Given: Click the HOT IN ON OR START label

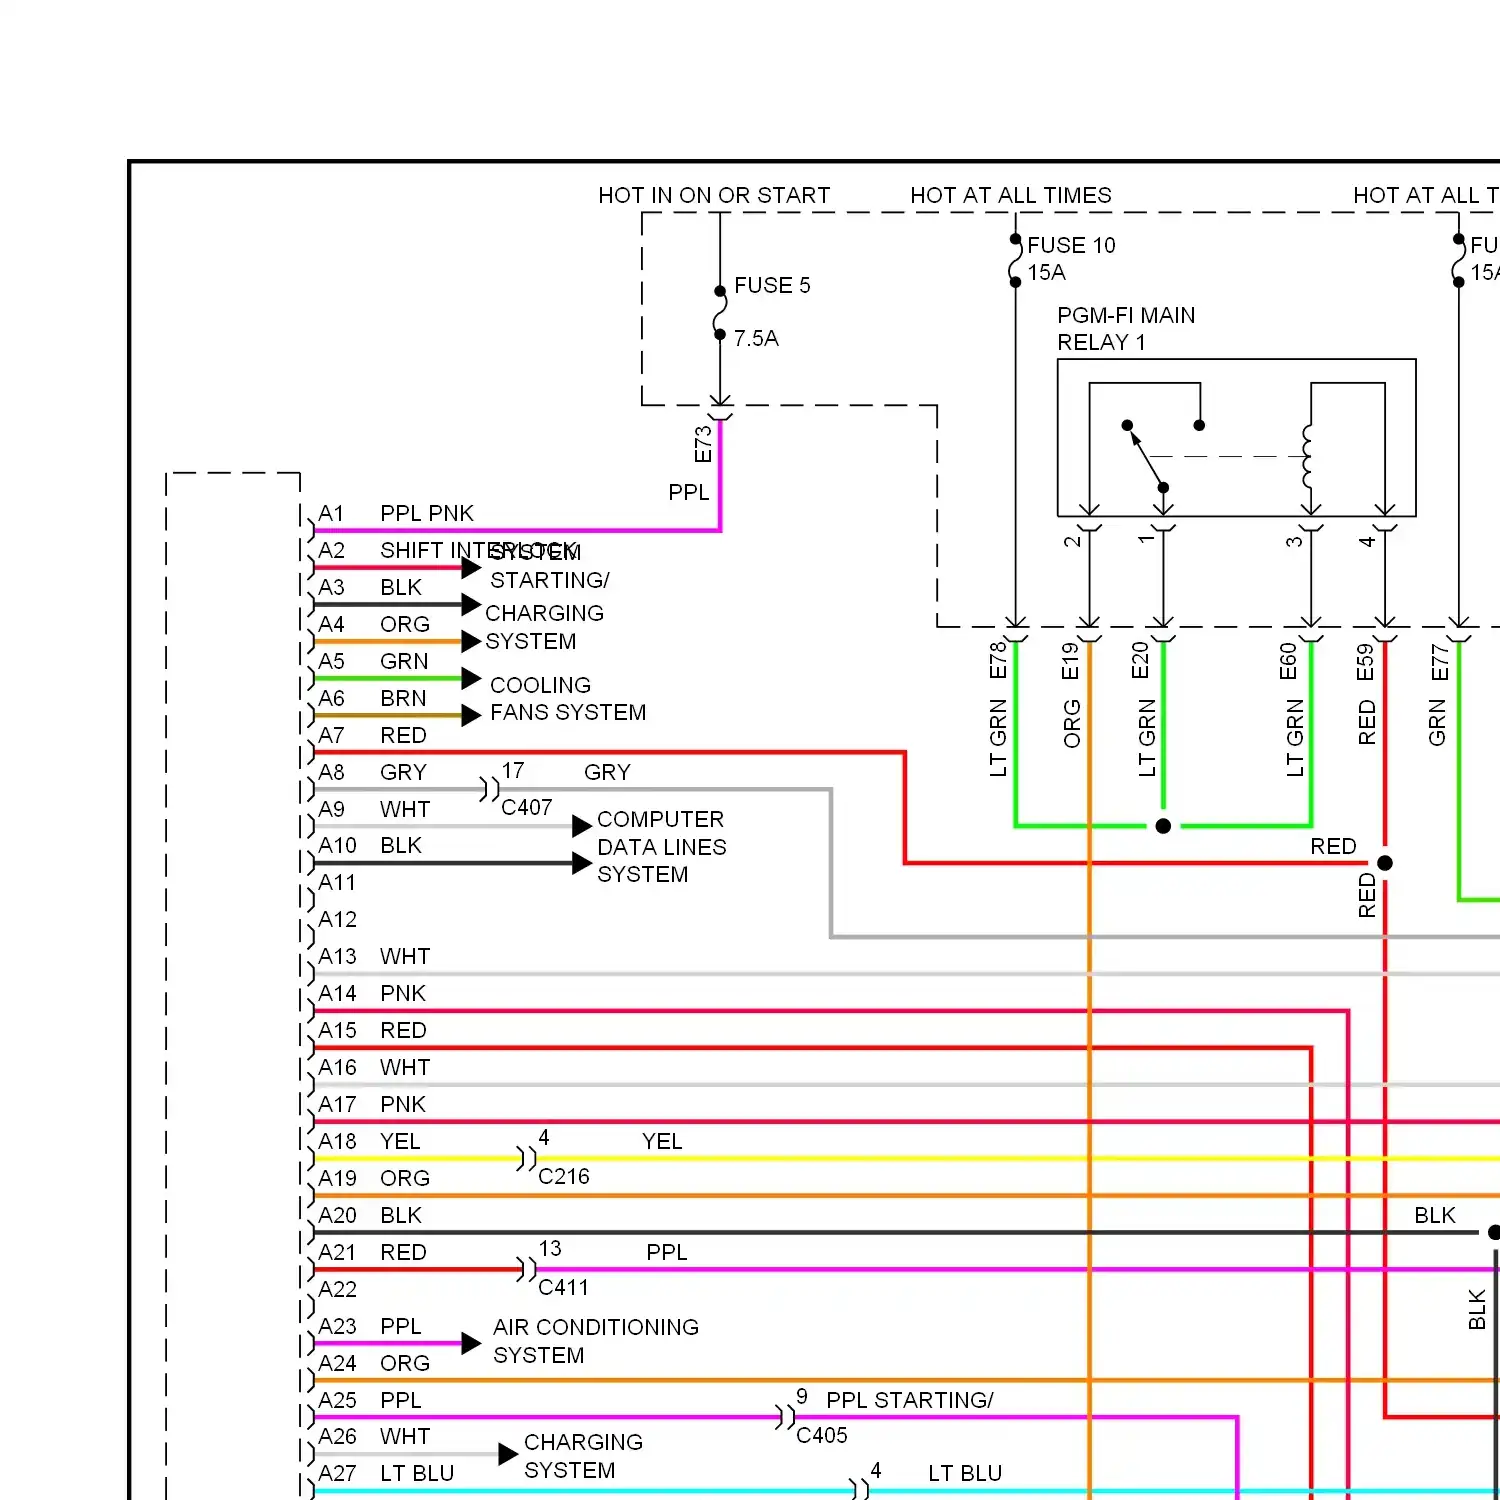Looking at the screenshot, I should point(714,195).
